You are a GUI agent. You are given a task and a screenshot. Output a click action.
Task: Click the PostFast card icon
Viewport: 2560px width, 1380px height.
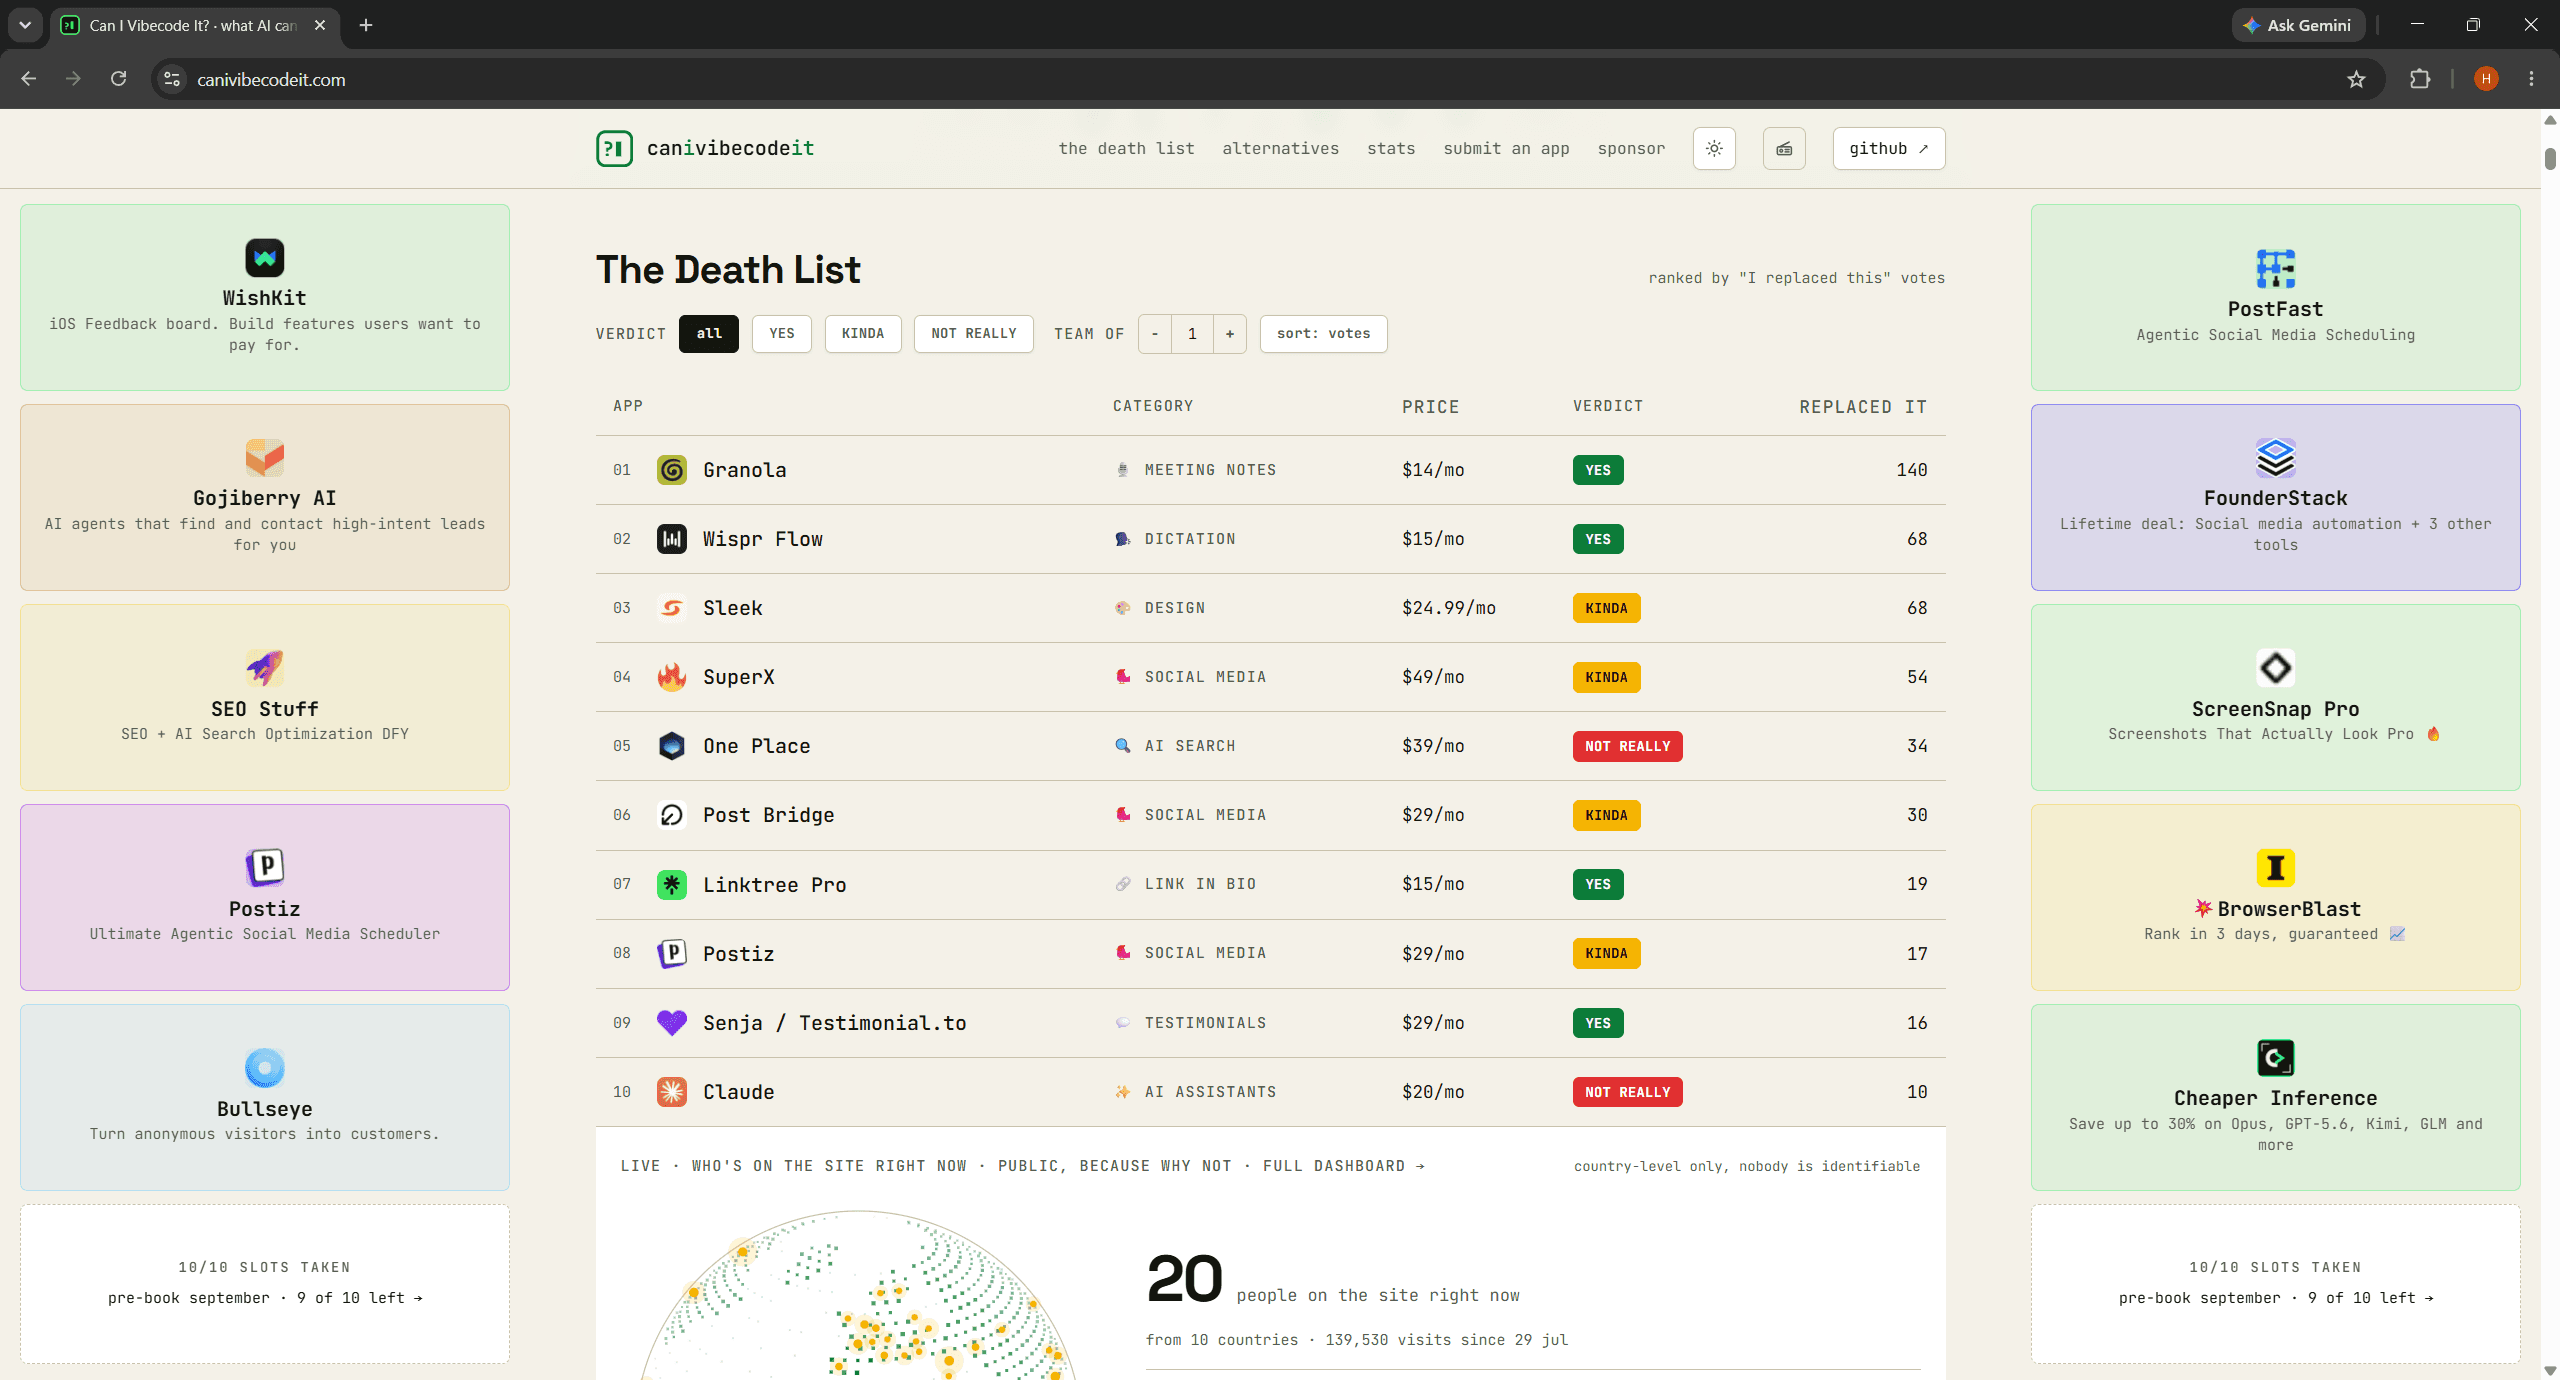(2276, 269)
